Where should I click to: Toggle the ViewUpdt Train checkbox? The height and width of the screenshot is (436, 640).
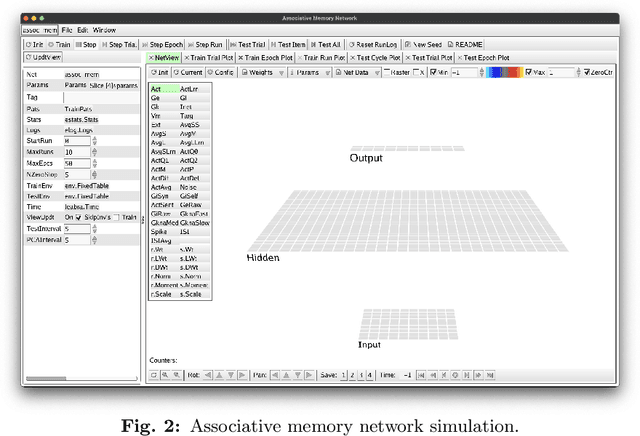(x=116, y=217)
